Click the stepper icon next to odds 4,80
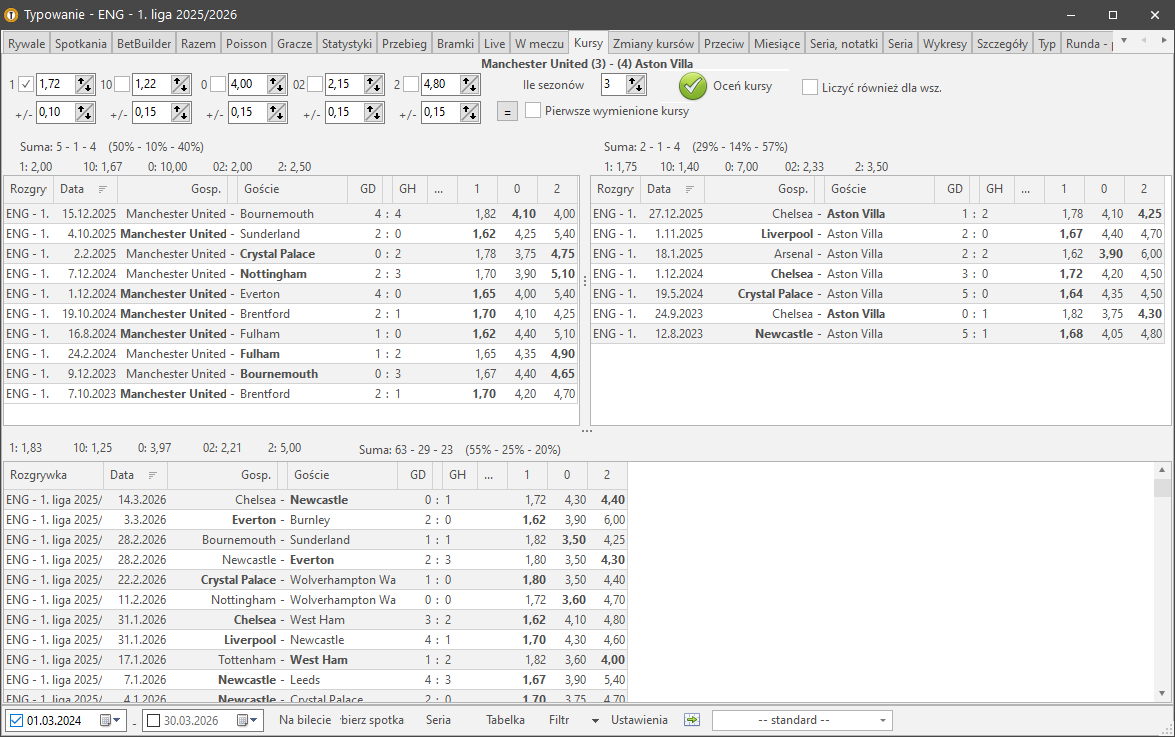Image resolution: width=1175 pixels, height=737 pixels. tap(470, 85)
